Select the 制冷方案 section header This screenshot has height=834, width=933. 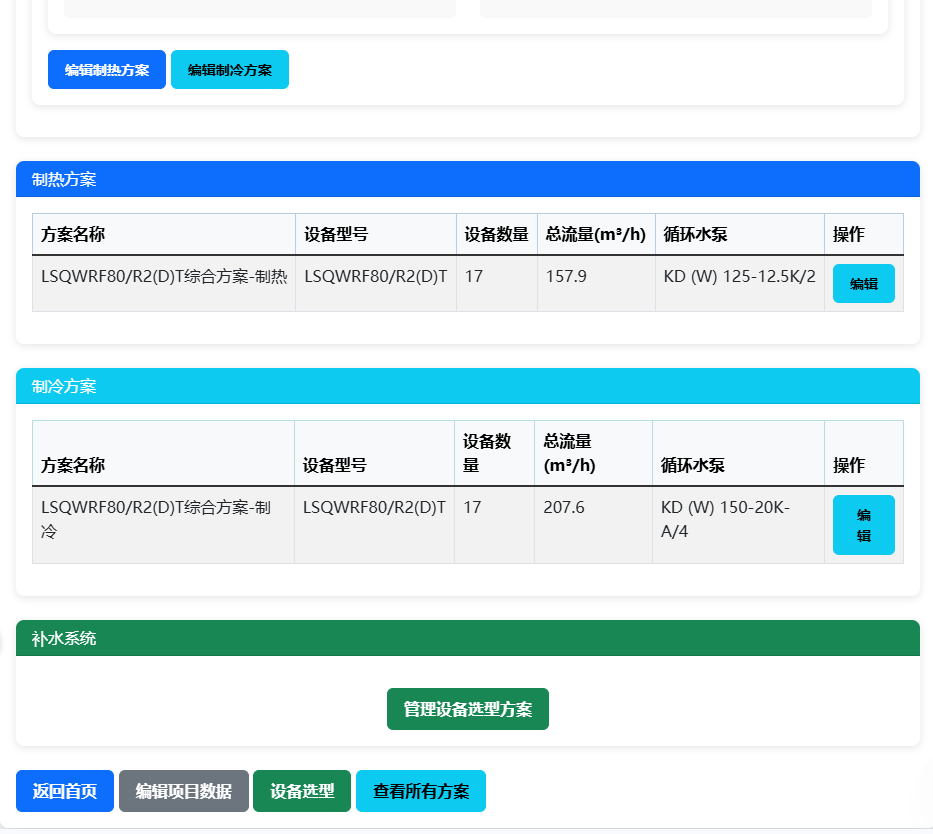(468, 386)
